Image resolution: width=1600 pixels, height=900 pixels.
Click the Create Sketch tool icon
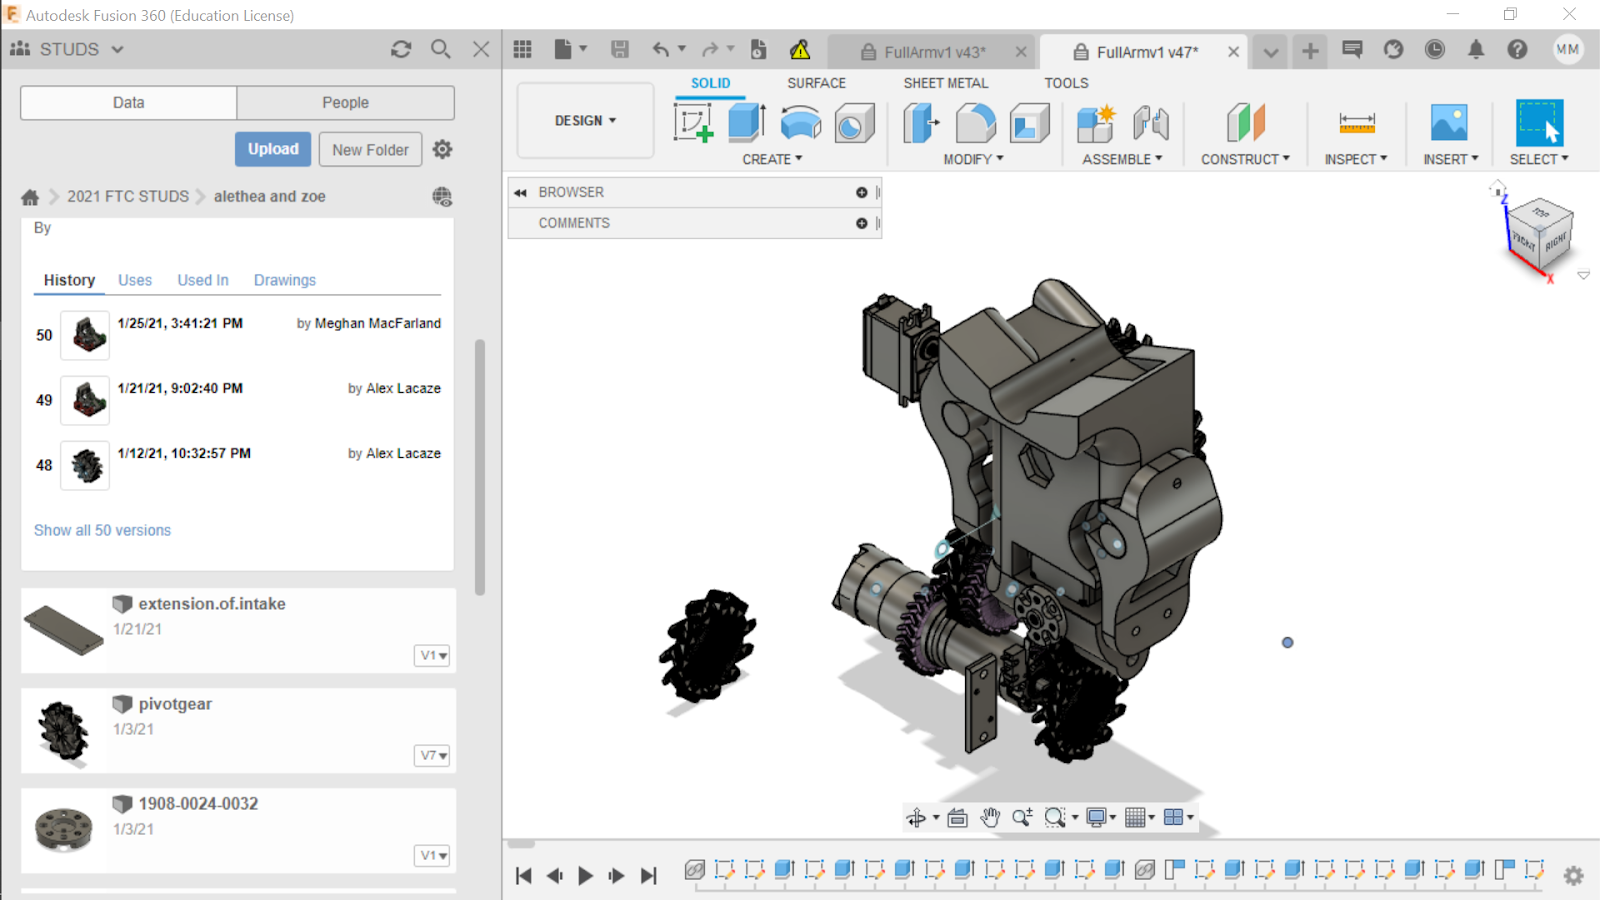pos(693,123)
